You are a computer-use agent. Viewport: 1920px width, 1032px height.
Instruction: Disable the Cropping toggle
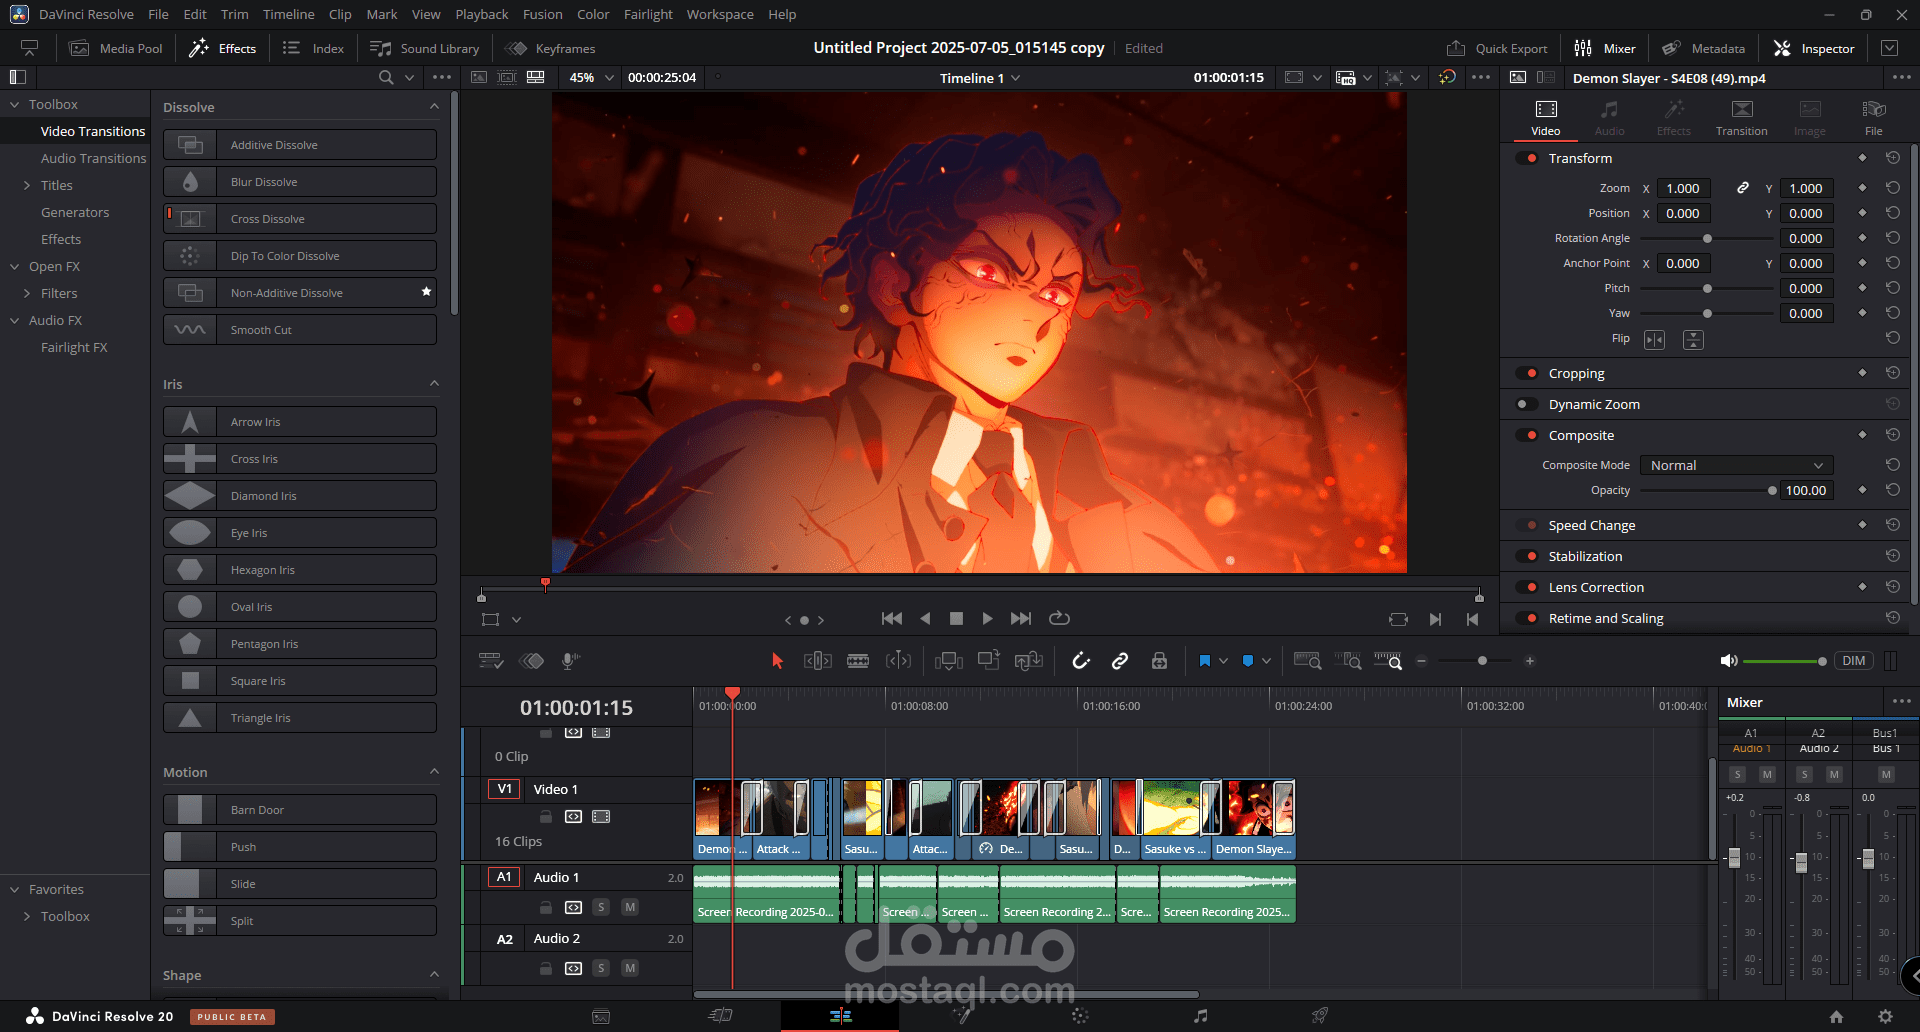pyautogui.click(x=1527, y=373)
